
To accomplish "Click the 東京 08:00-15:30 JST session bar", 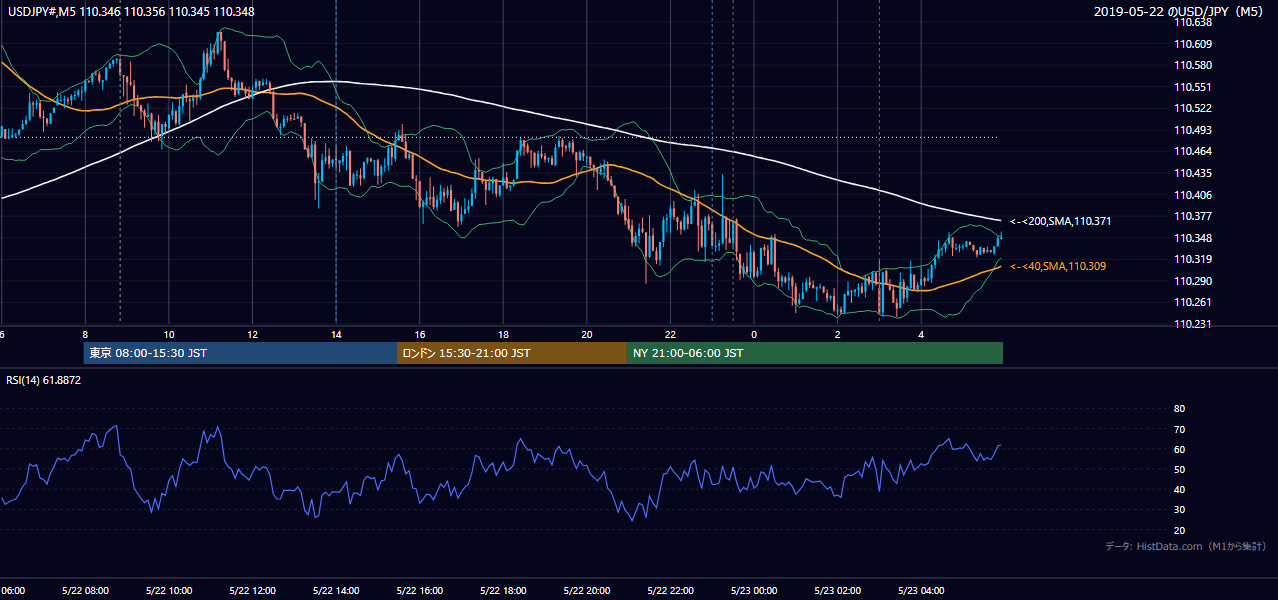I will click(x=240, y=353).
